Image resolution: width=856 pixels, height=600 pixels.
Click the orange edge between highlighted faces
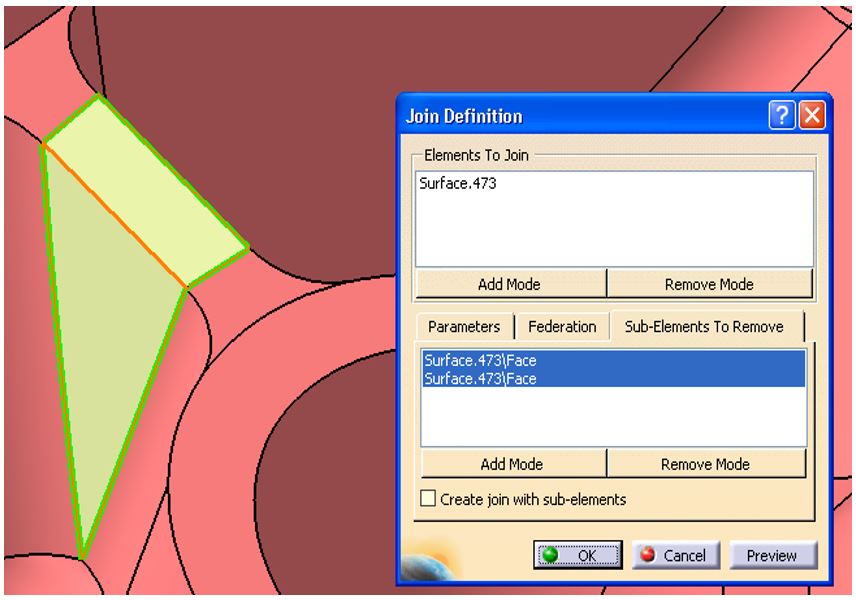[x=115, y=215]
